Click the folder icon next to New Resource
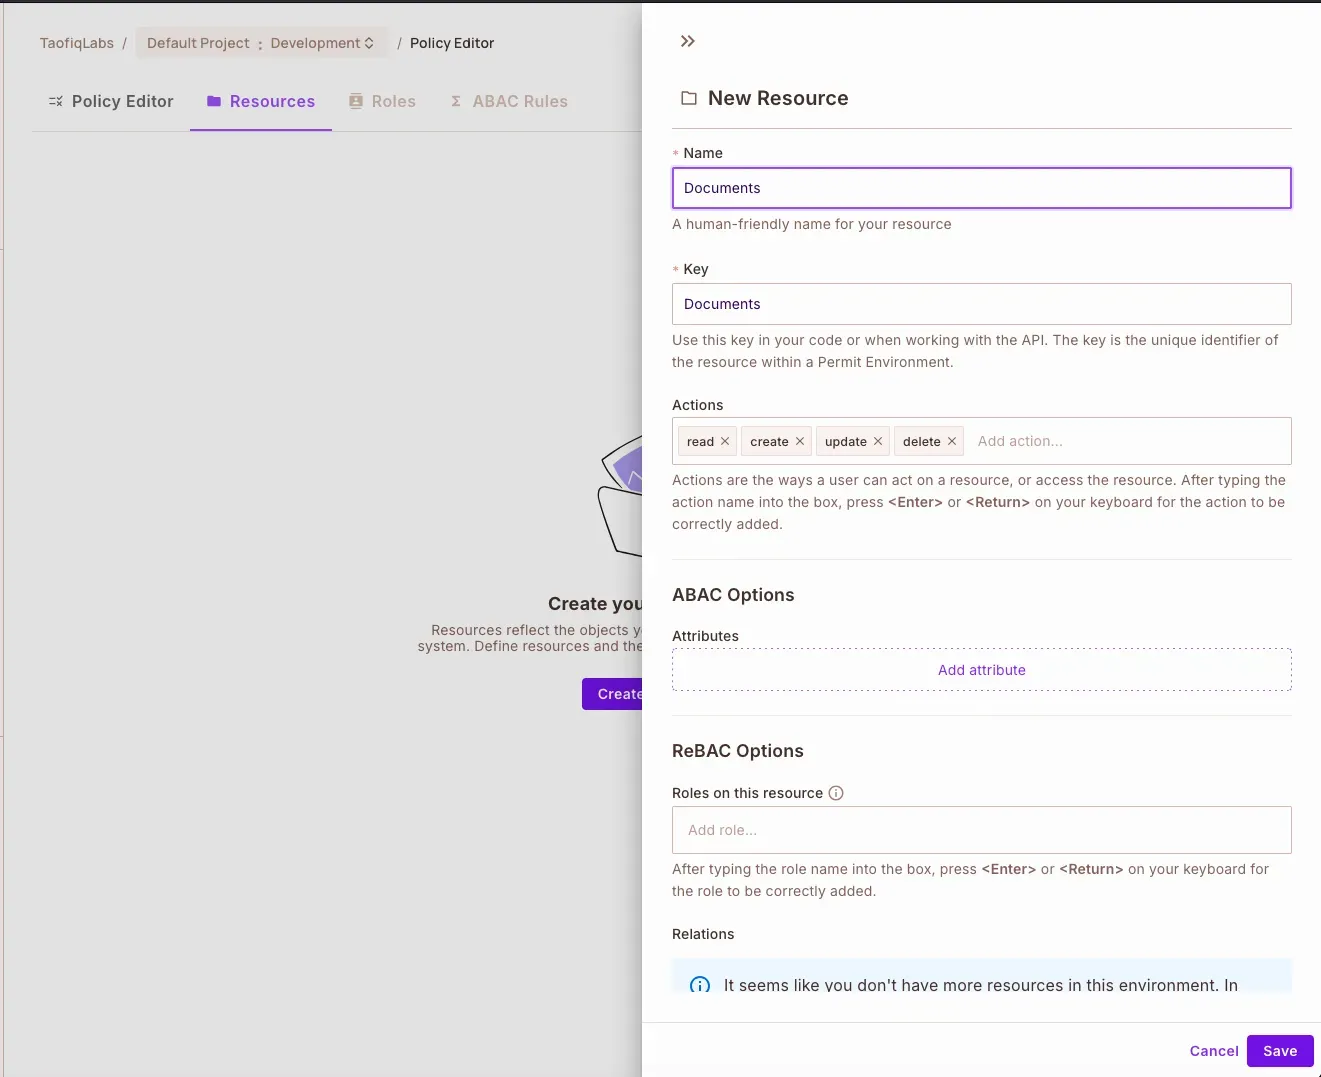 coord(689,98)
